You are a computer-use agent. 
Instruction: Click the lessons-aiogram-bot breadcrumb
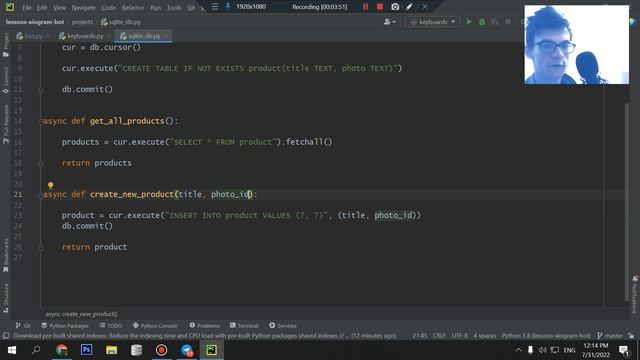pyautogui.click(x=35, y=22)
